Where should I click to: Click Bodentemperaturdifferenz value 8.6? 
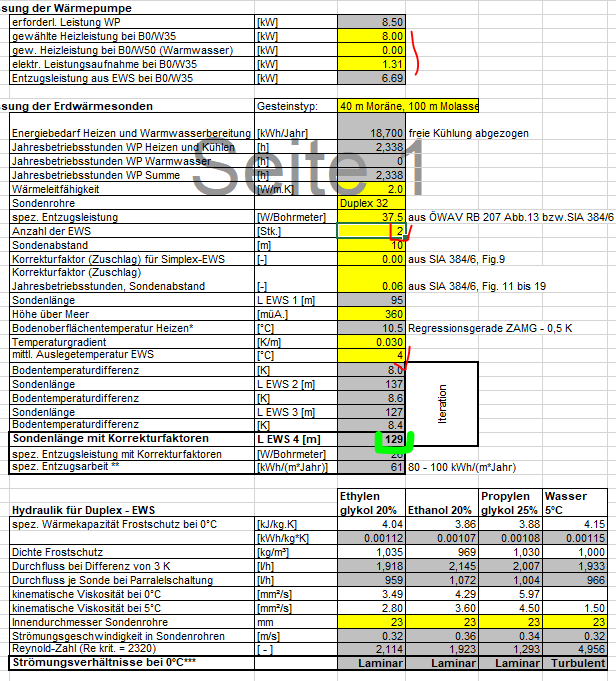point(371,398)
